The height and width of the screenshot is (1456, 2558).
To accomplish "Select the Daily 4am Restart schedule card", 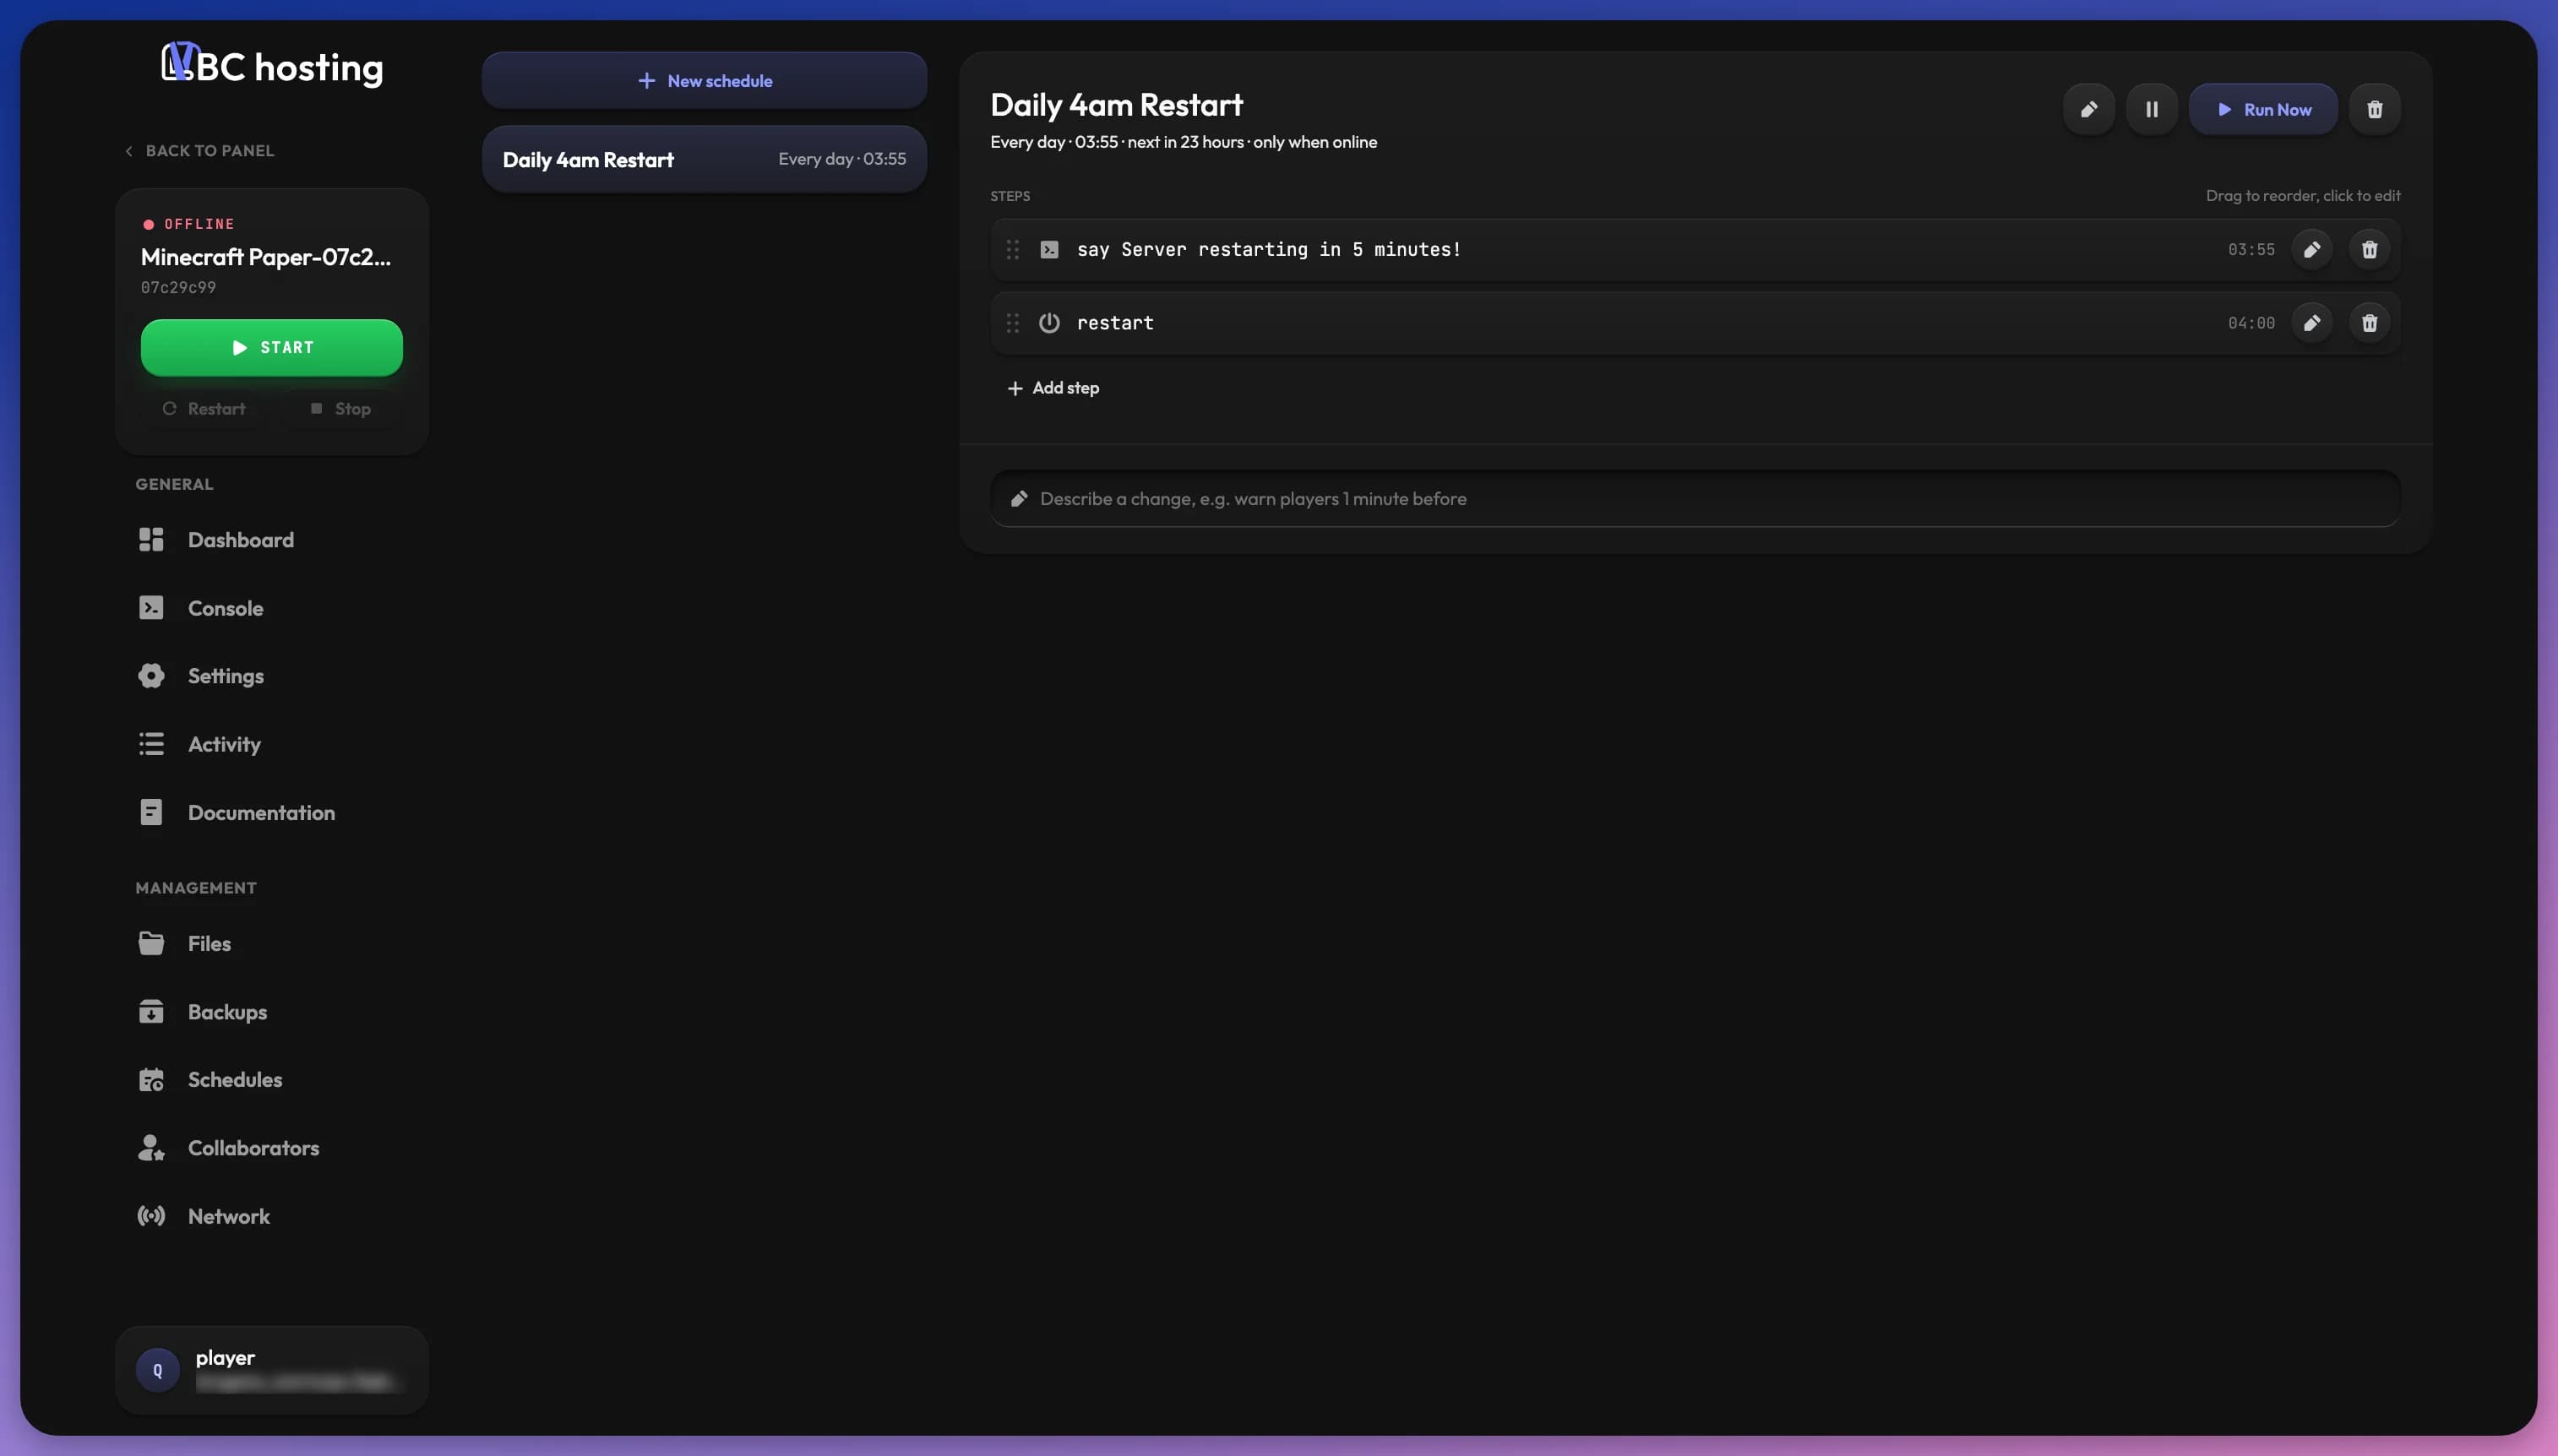I will [704, 159].
